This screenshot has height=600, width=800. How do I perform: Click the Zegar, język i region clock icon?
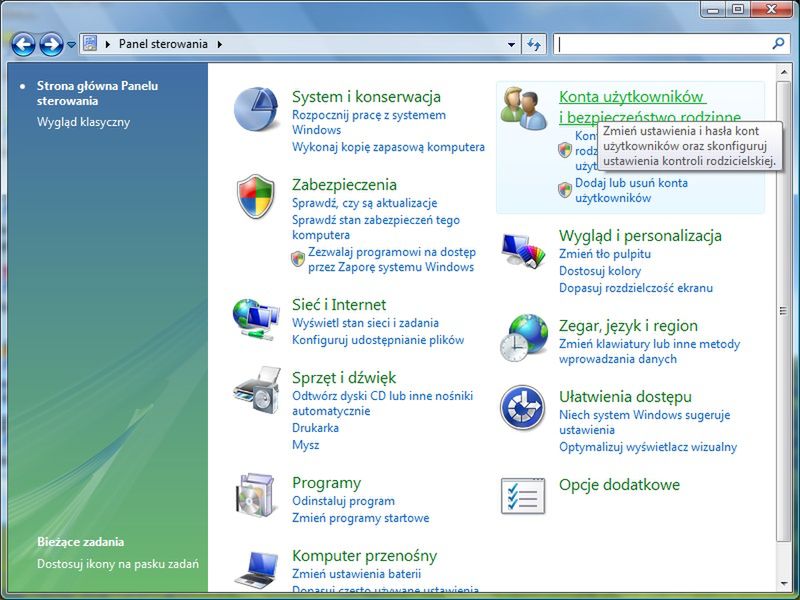coord(523,338)
